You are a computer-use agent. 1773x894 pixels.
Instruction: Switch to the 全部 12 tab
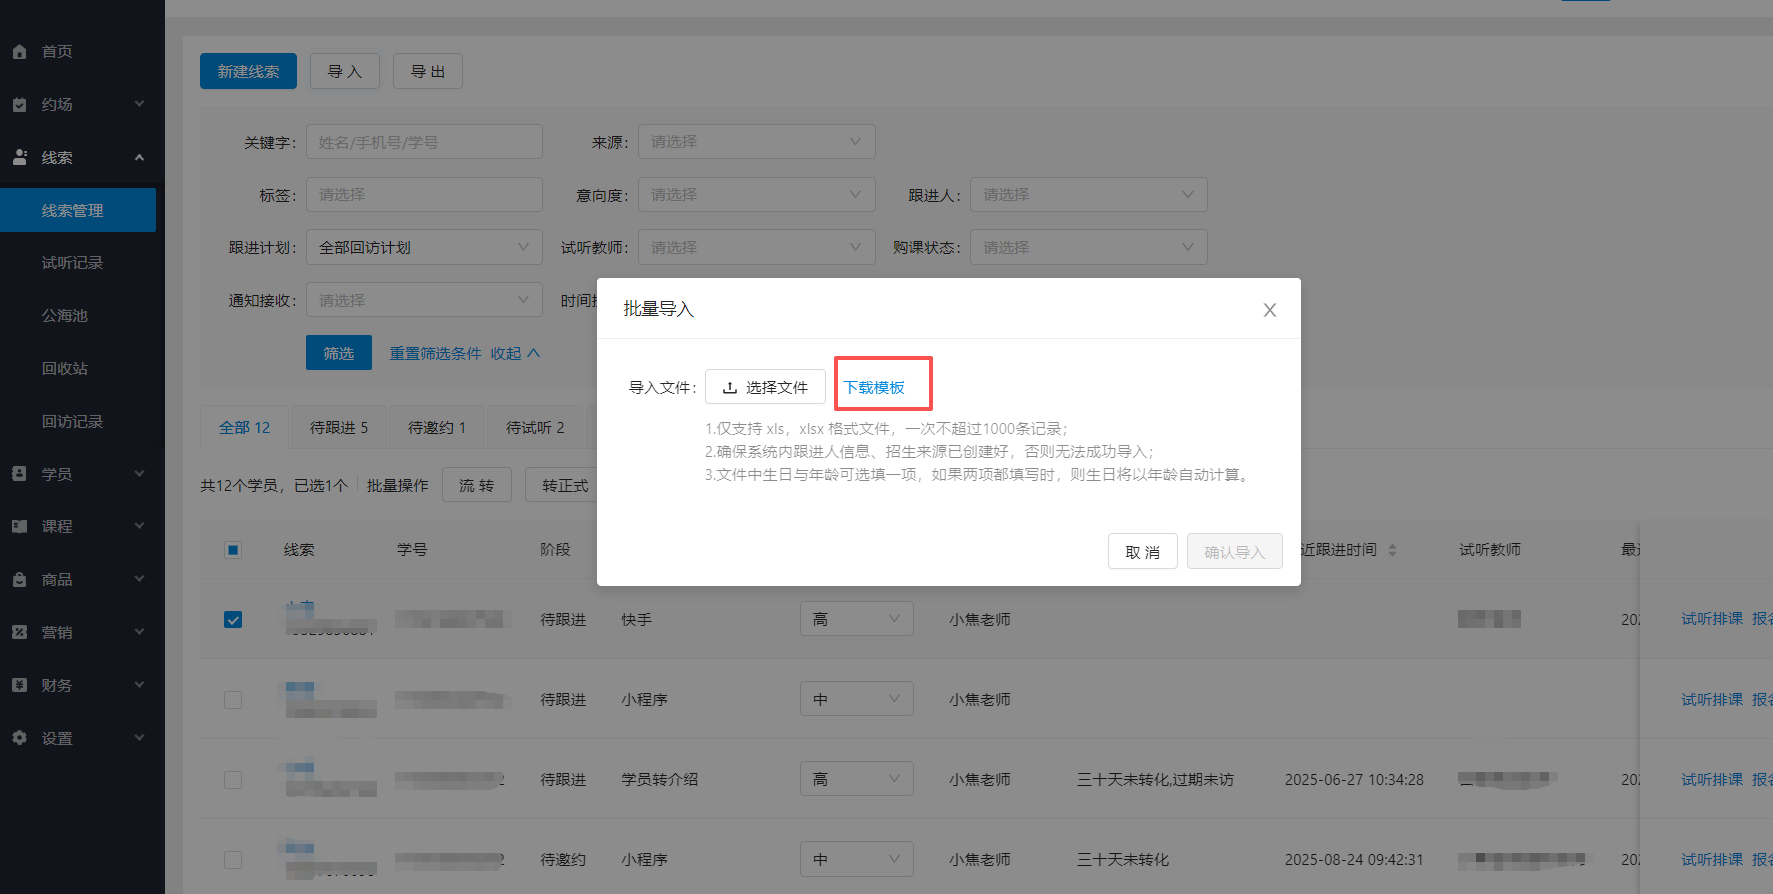tap(244, 427)
